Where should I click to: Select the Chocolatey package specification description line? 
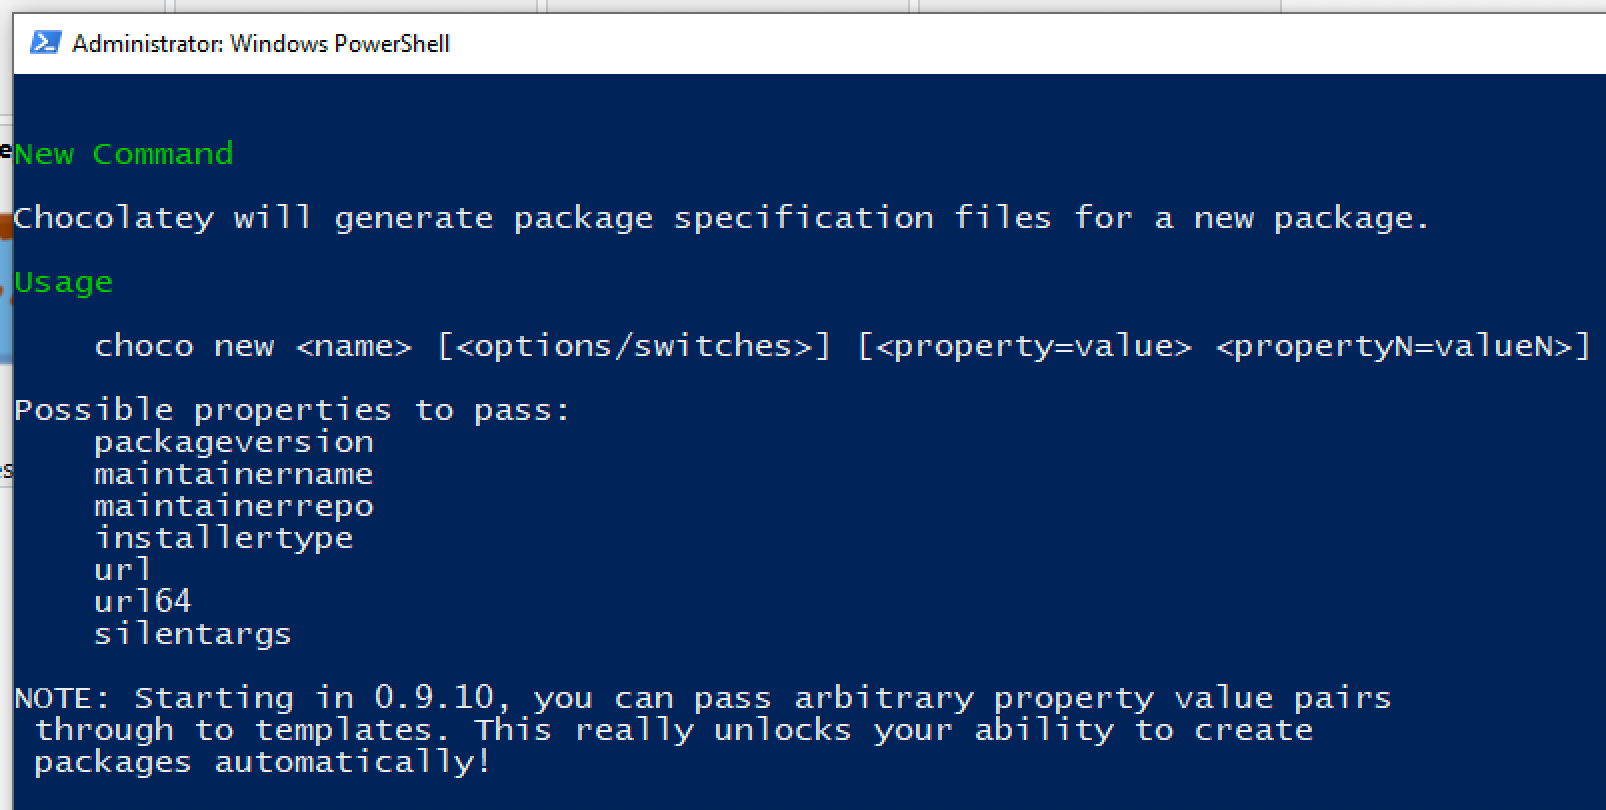point(720,217)
